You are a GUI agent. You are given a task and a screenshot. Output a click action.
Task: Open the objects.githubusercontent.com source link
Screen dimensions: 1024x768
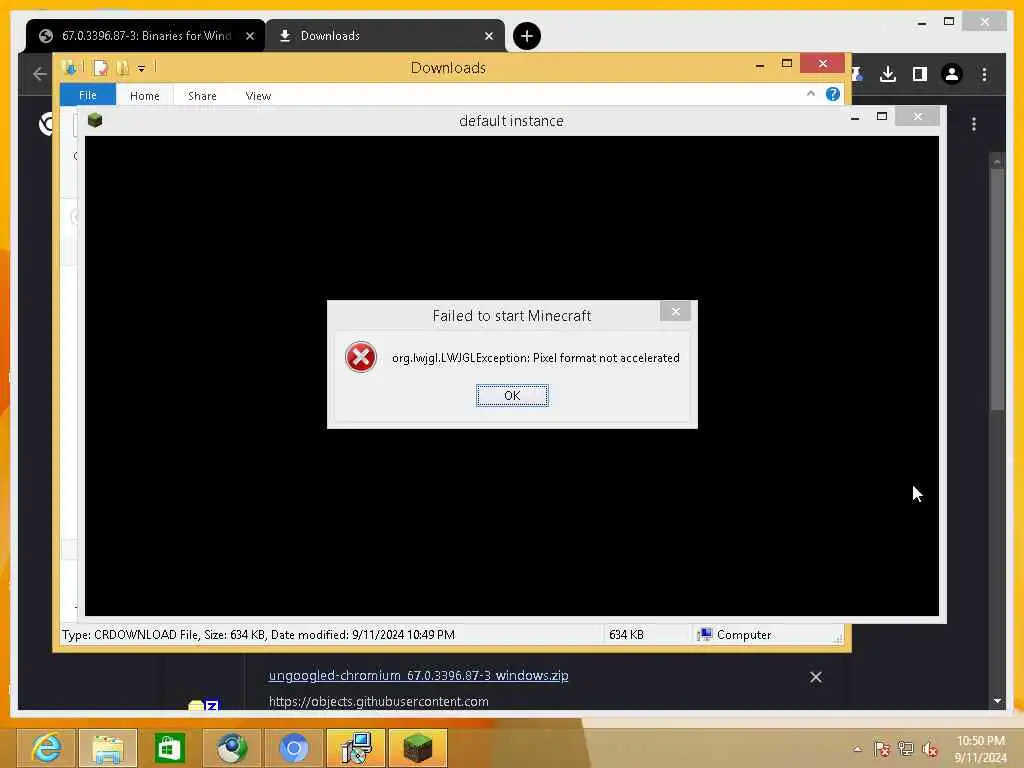(x=378, y=701)
